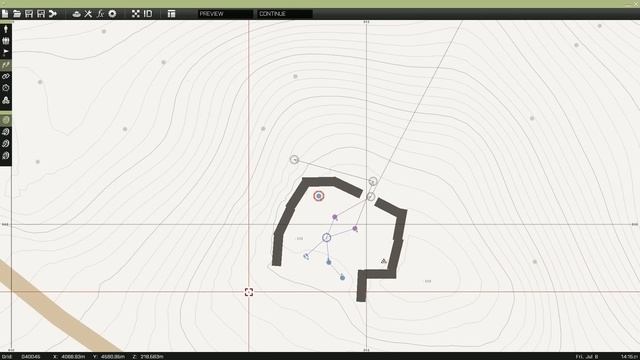
Task: Click the layout panel icon beside PREVIEW
Action: [x=171, y=14]
